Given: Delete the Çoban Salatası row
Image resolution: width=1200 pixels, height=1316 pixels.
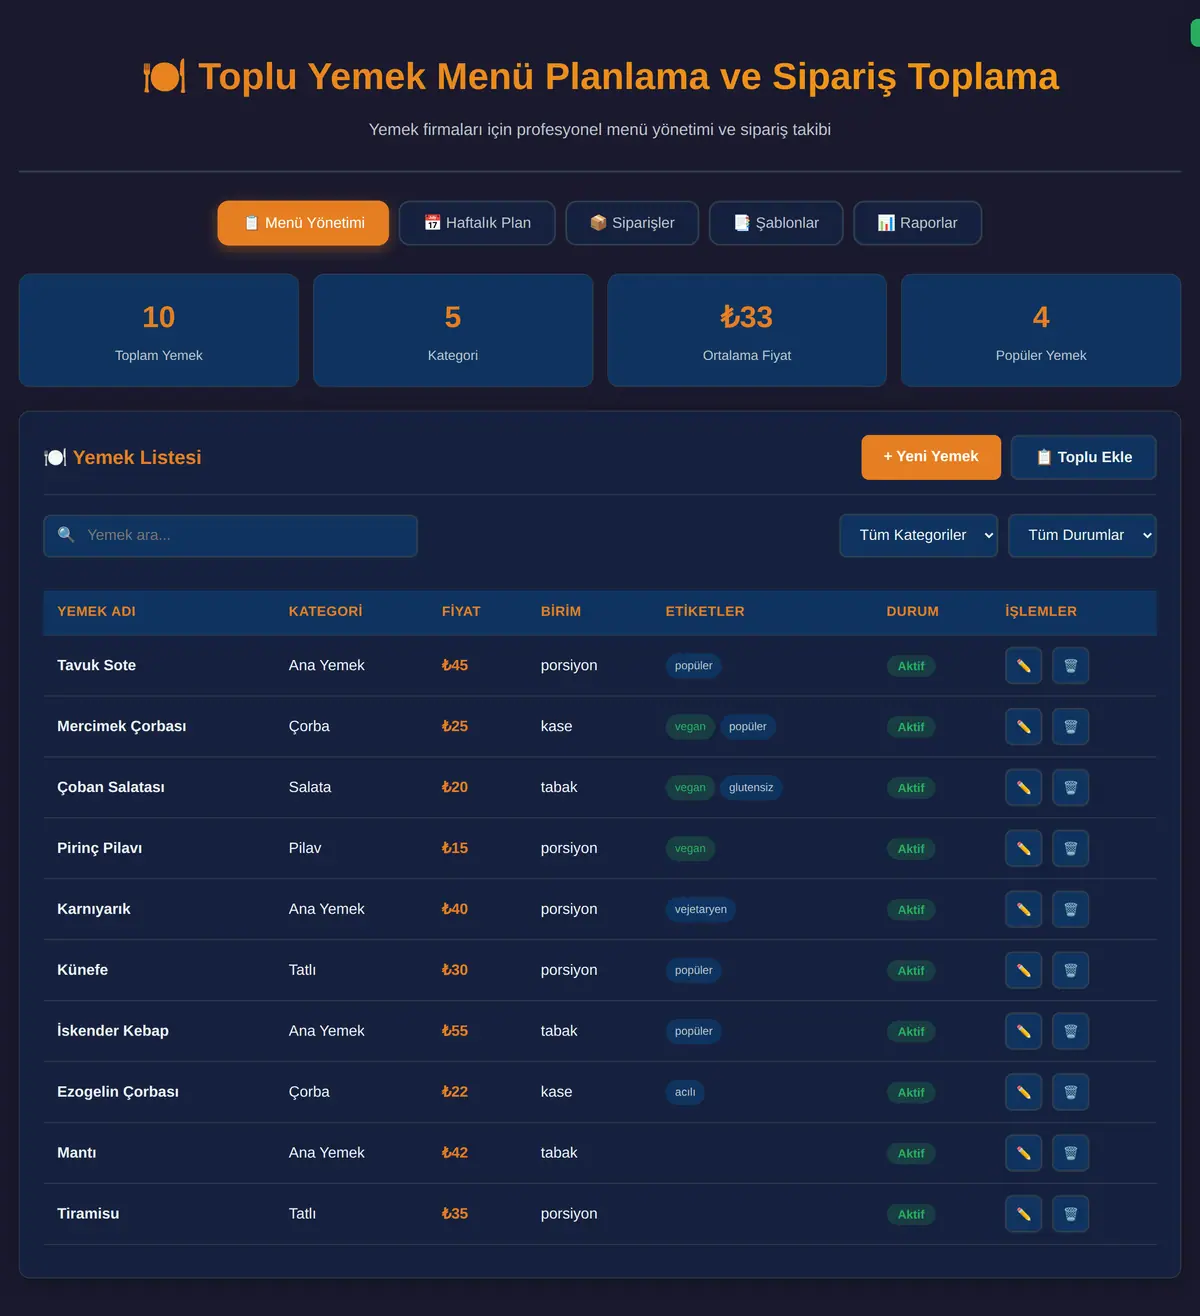Looking at the screenshot, I should [1070, 788].
